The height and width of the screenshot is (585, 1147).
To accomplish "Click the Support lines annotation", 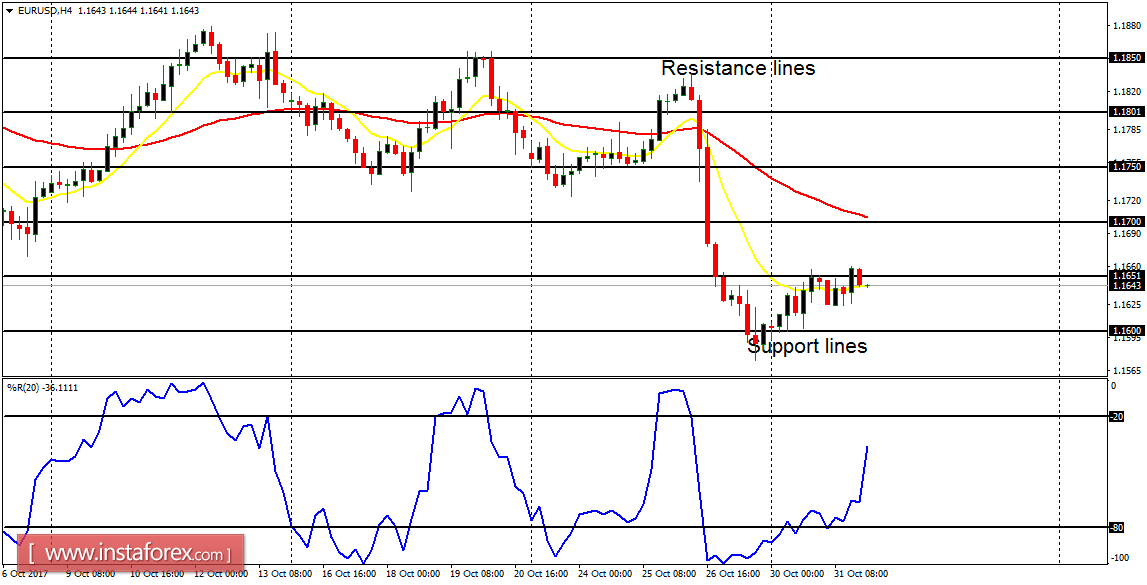I will point(806,347).
